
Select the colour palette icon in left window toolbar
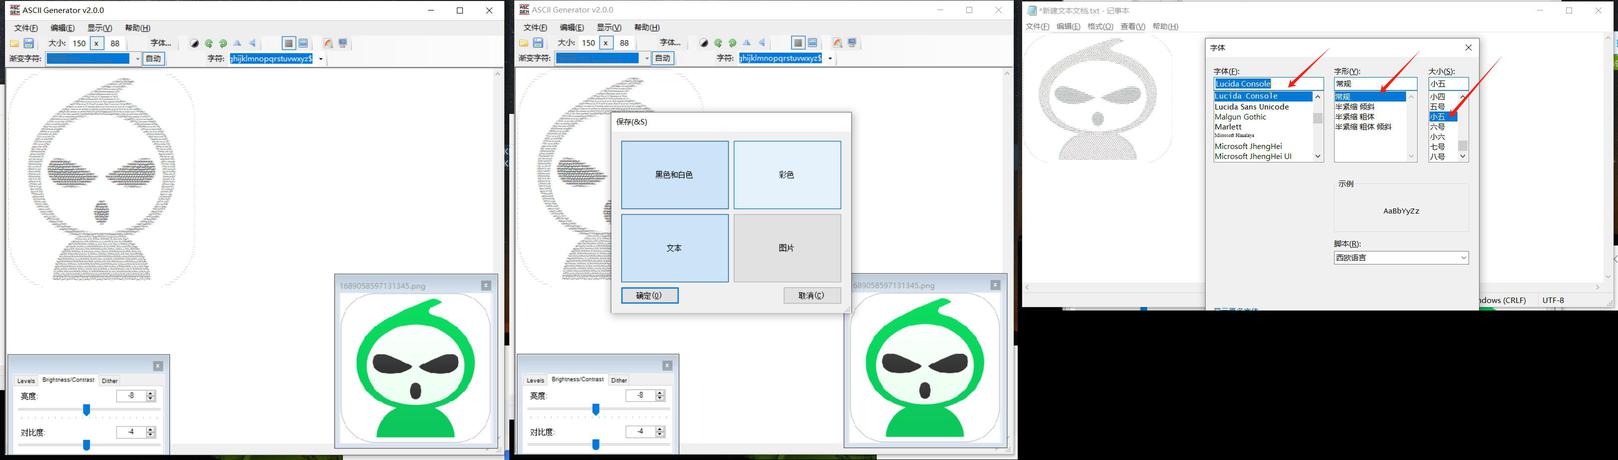(328, 43)
